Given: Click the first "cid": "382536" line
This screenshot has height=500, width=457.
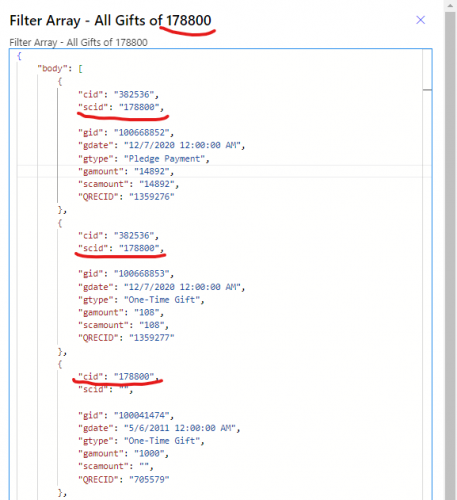Looking at the screenshot, I should click(118, 94).
